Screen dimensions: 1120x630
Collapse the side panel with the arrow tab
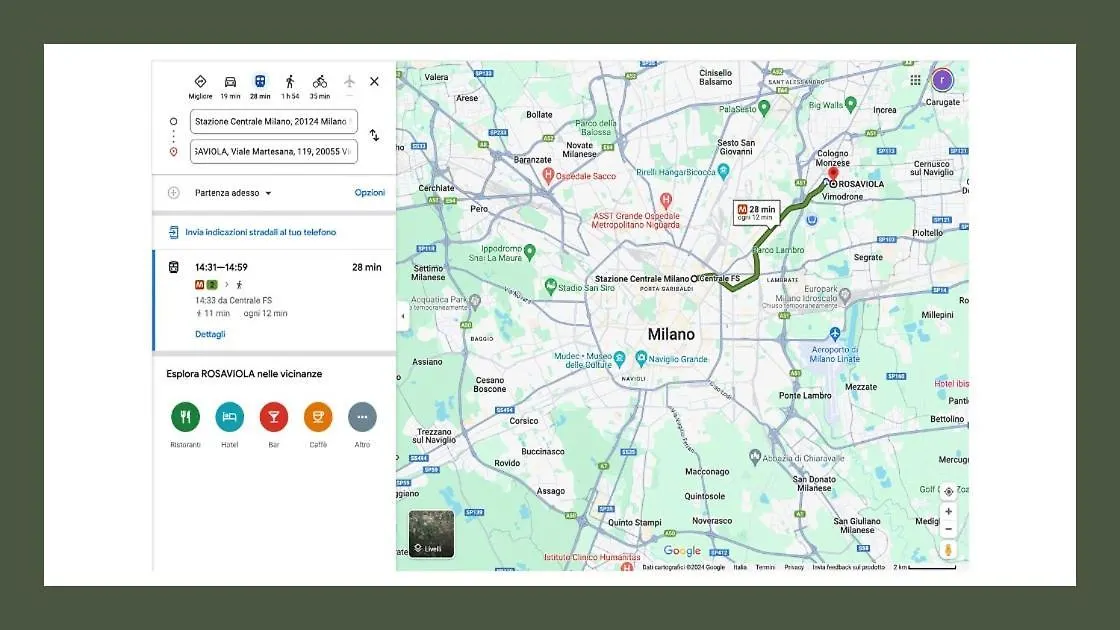pyautogui.click(x=403, y=316)
